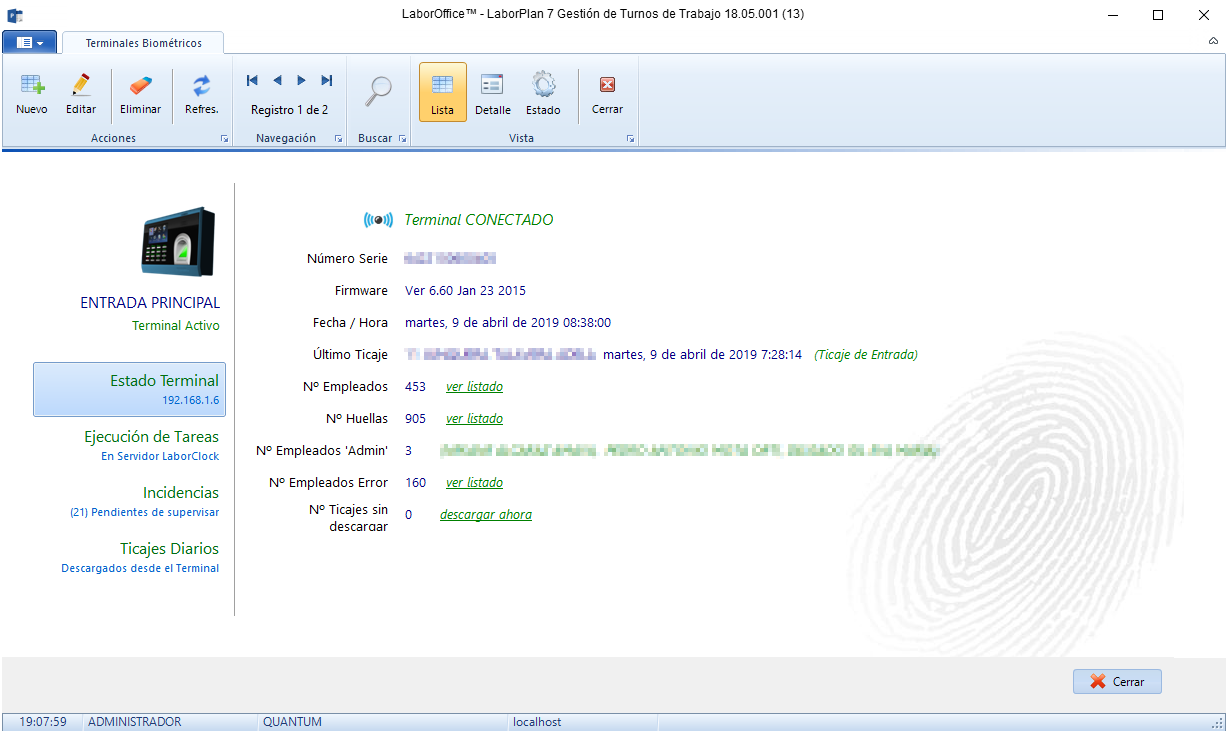Select Estado Terminal sidebar item
This screenshot has width=1228, height=733.
tap(129, 389)
